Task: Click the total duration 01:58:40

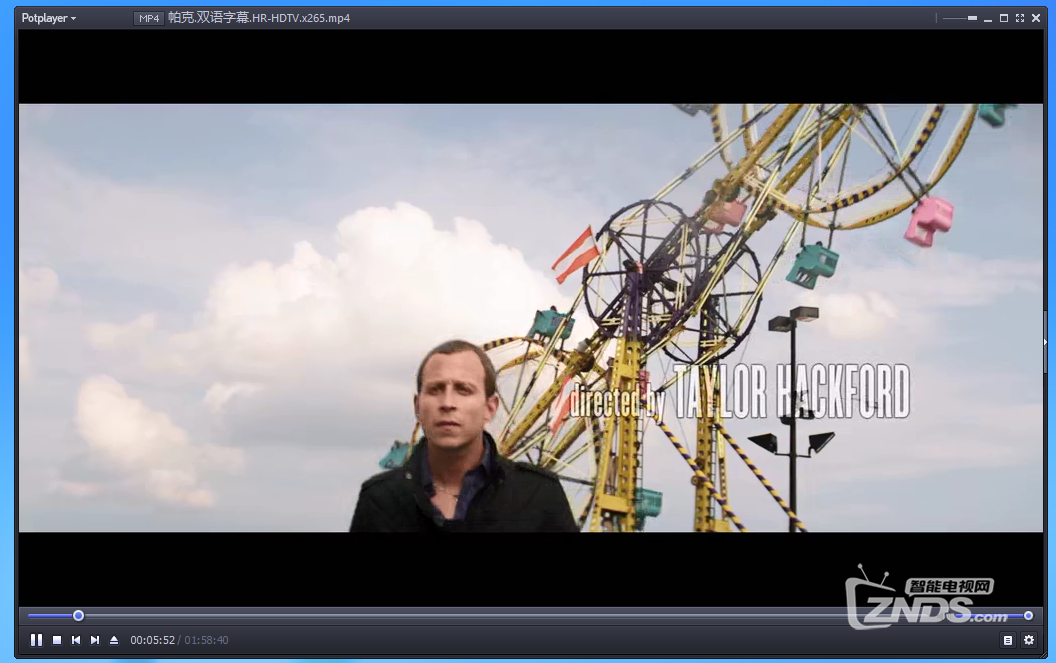Action: point(206,640)
